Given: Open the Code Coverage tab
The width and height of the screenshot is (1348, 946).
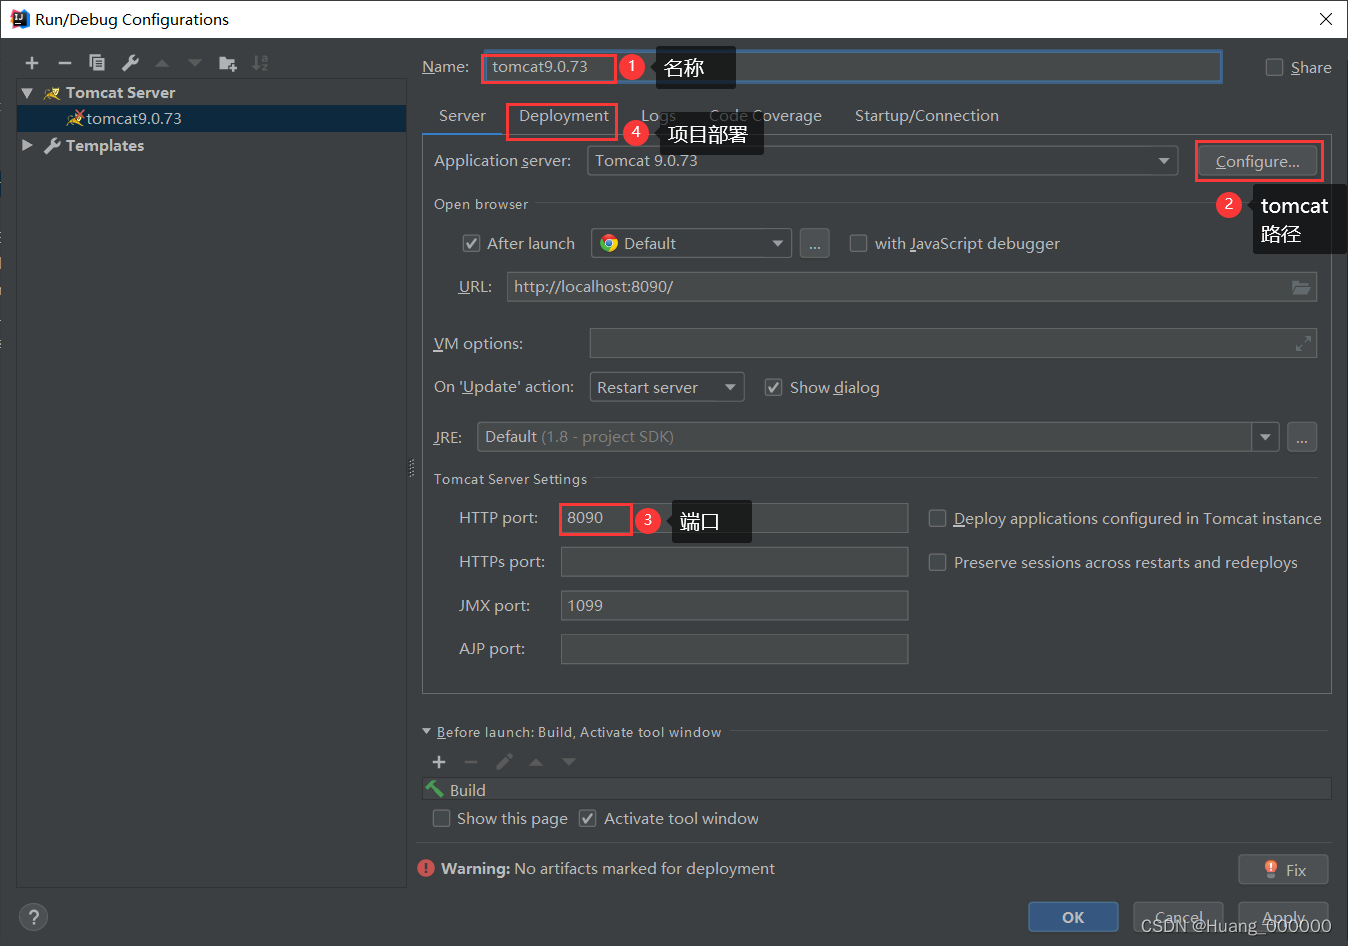Looking at the screenshot, I should tap(765, 116).
